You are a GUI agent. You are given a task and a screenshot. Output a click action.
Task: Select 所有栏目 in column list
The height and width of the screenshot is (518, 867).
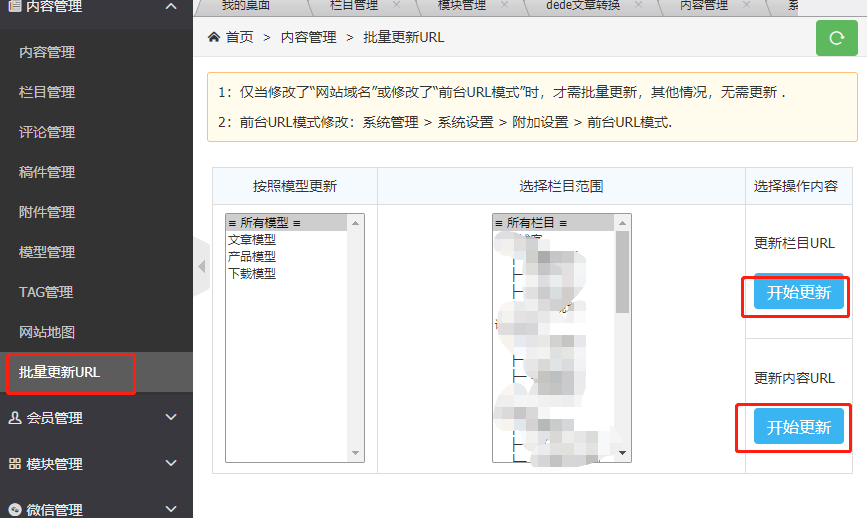[553, 223]
